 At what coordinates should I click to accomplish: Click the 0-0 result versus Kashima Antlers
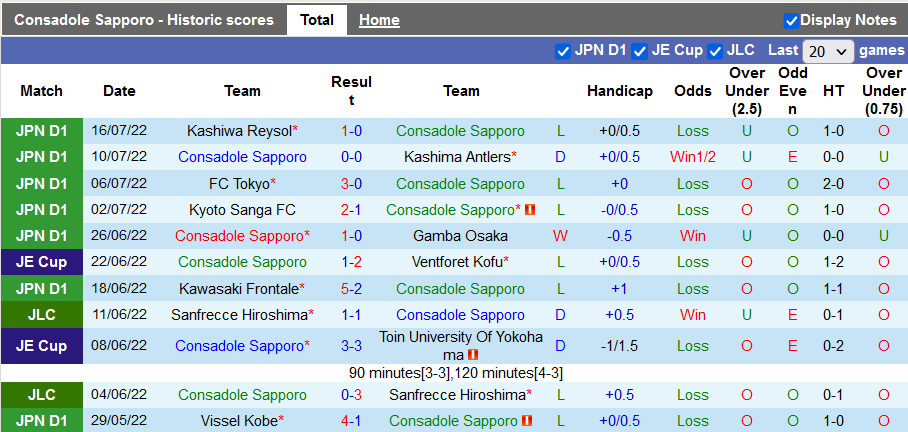pyautogui.click(x=352, y=157)
